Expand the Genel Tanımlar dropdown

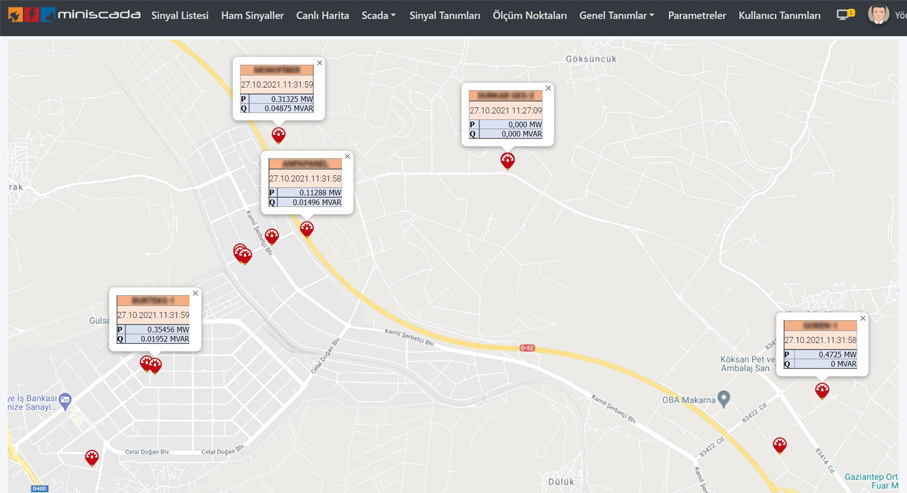pos(616,16)
